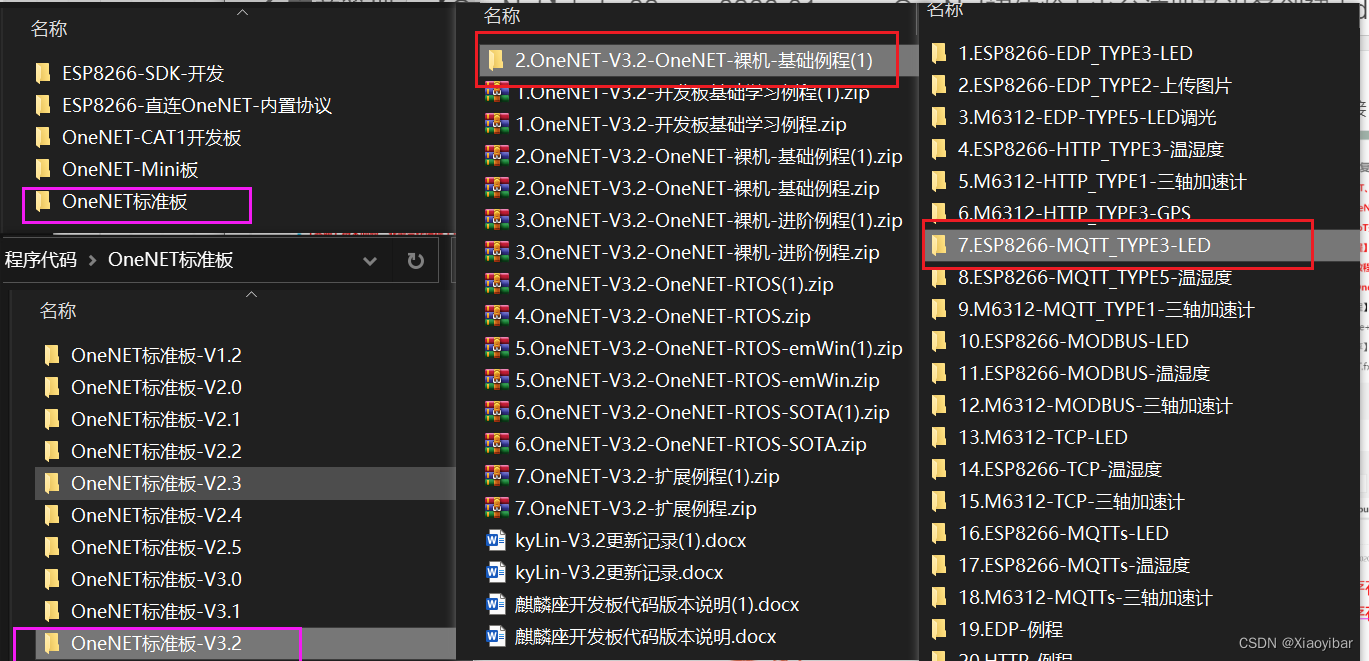Select 2.OneNET-V3.2-OneNET-裸机-基础例程(1).zip file name

point(709,156)
